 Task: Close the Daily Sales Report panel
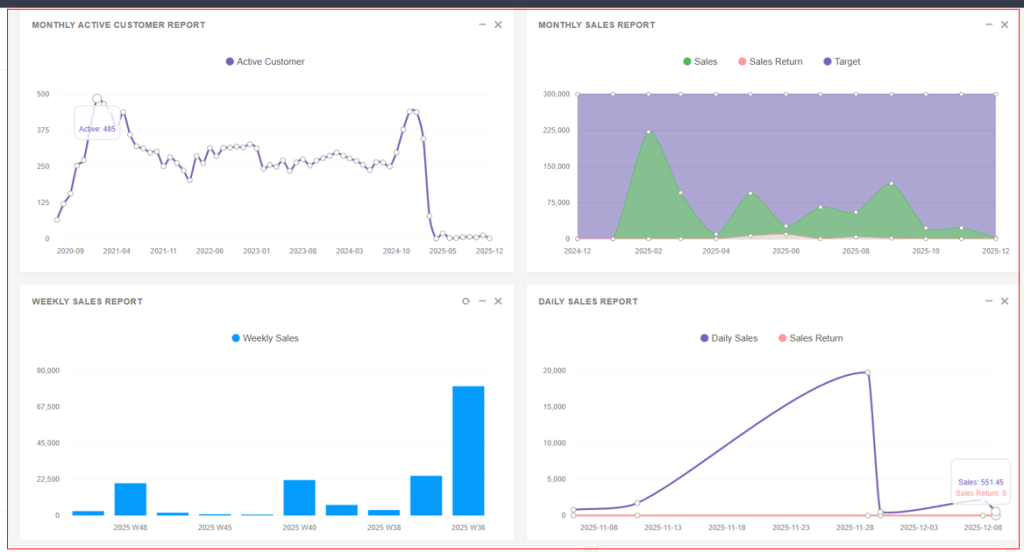pos(1005,301)
